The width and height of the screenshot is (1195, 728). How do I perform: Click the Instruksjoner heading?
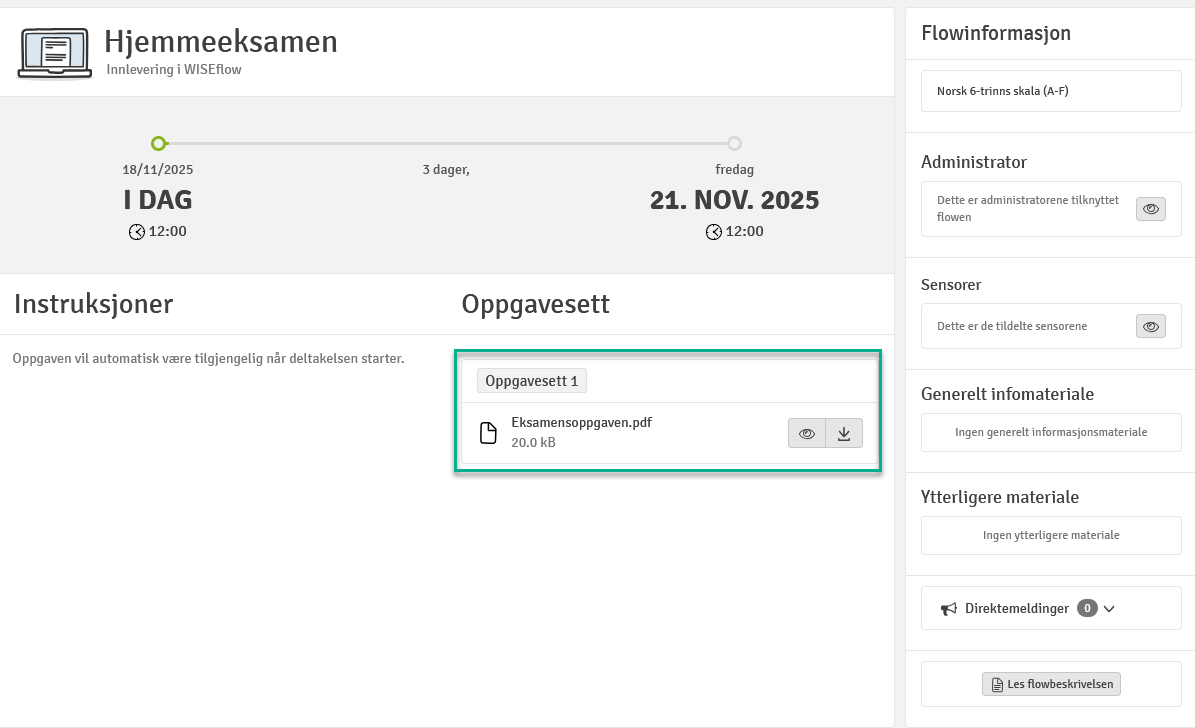[94, 303]
